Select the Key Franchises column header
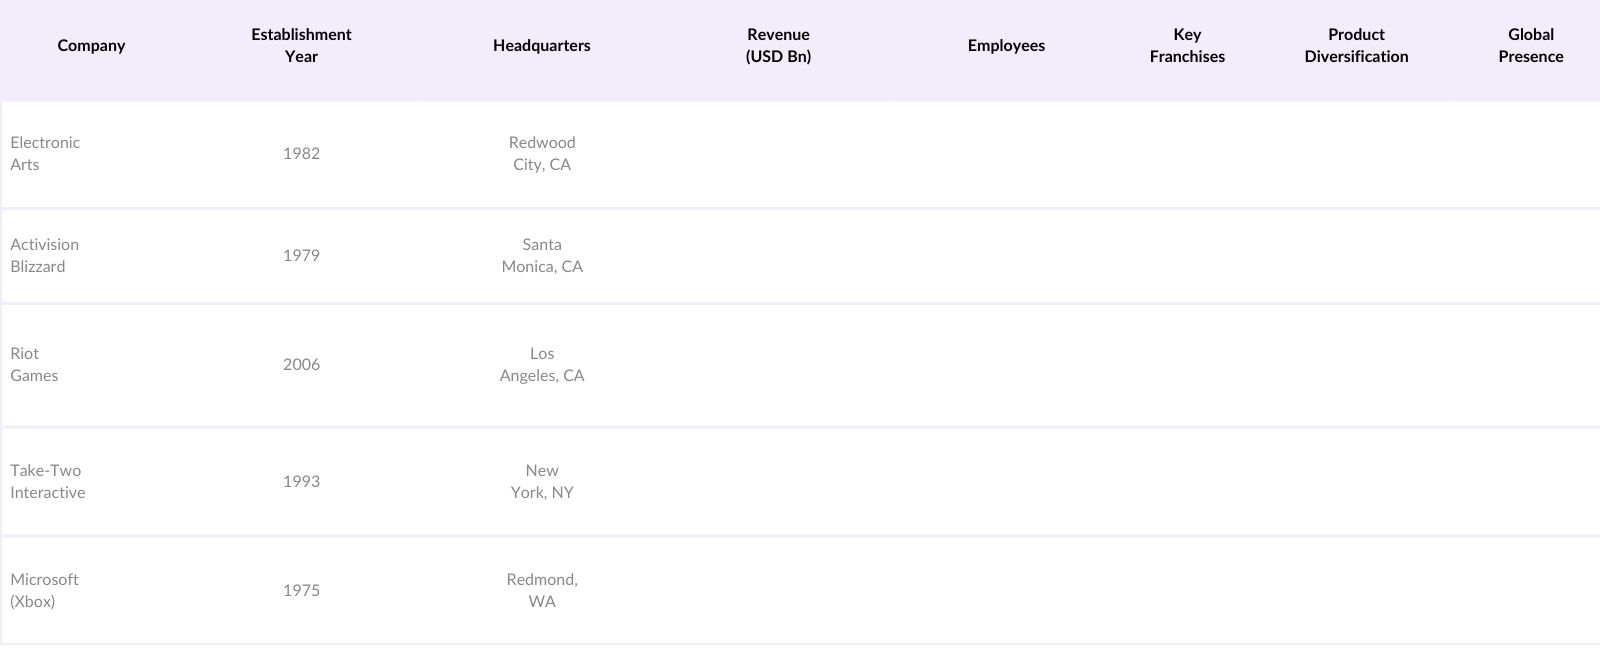Image resolution: width=1600 pixels, height=653 pixels. point(1187,46)
